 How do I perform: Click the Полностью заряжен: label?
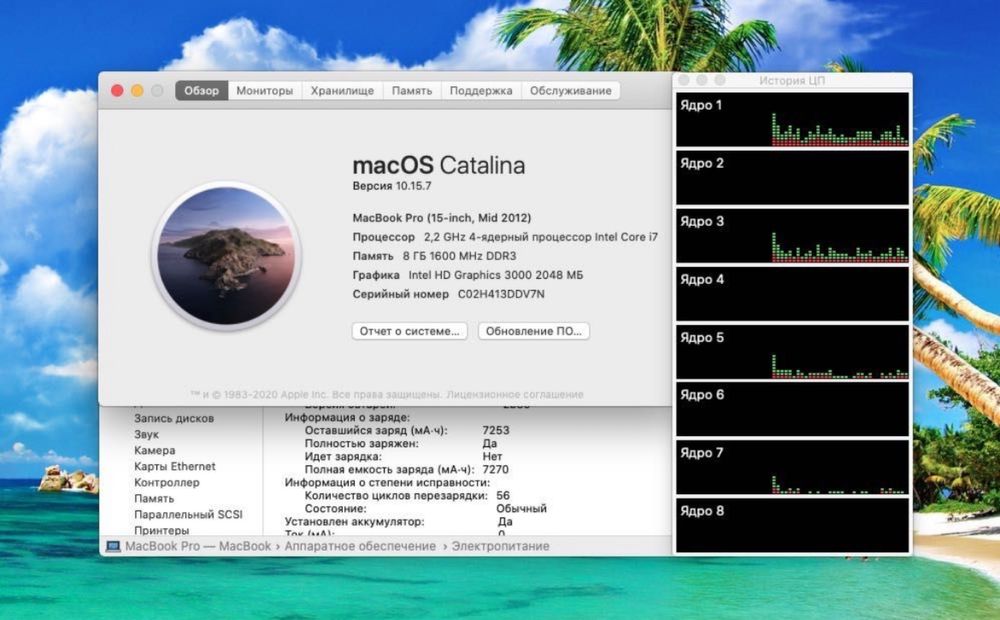tap(362, 443)
